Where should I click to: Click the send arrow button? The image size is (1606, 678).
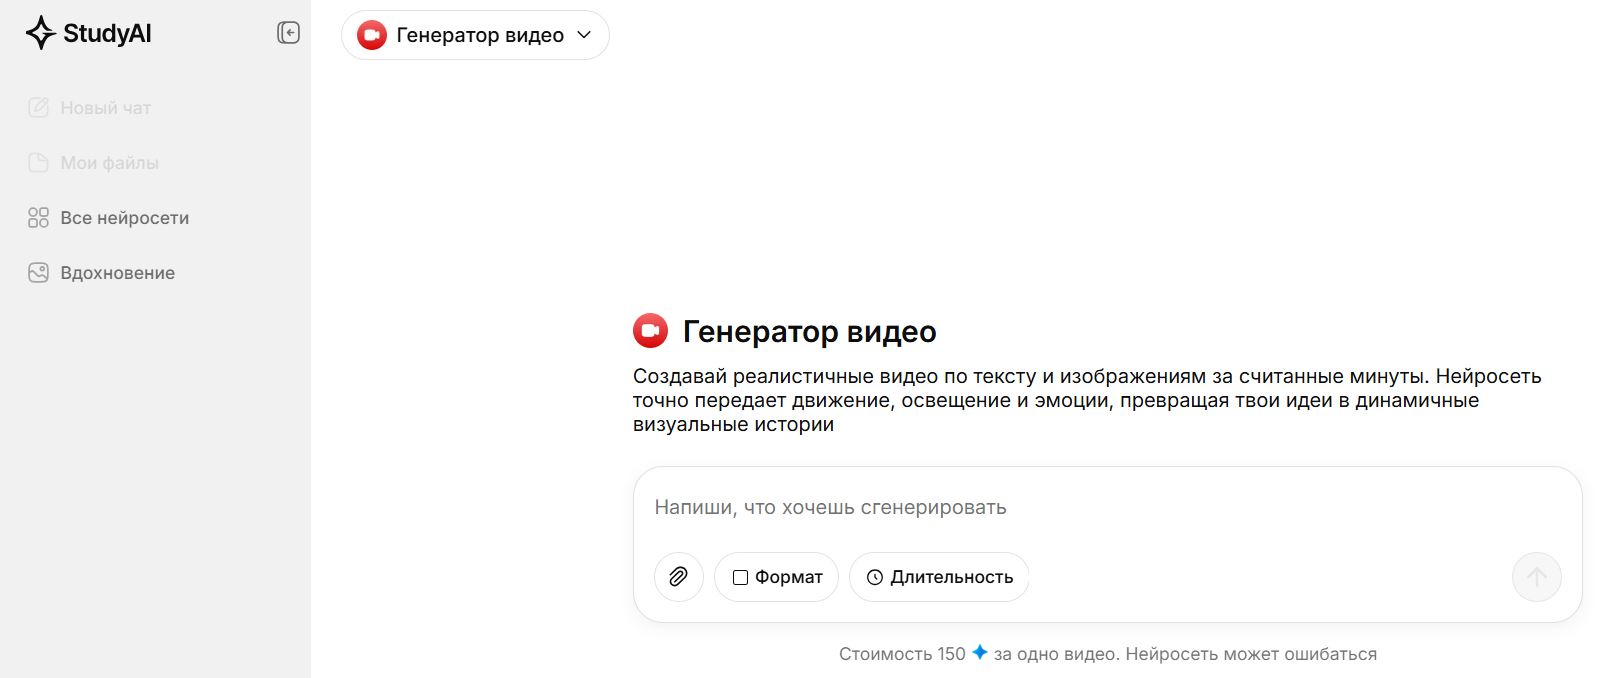[x=1537, y=577]
